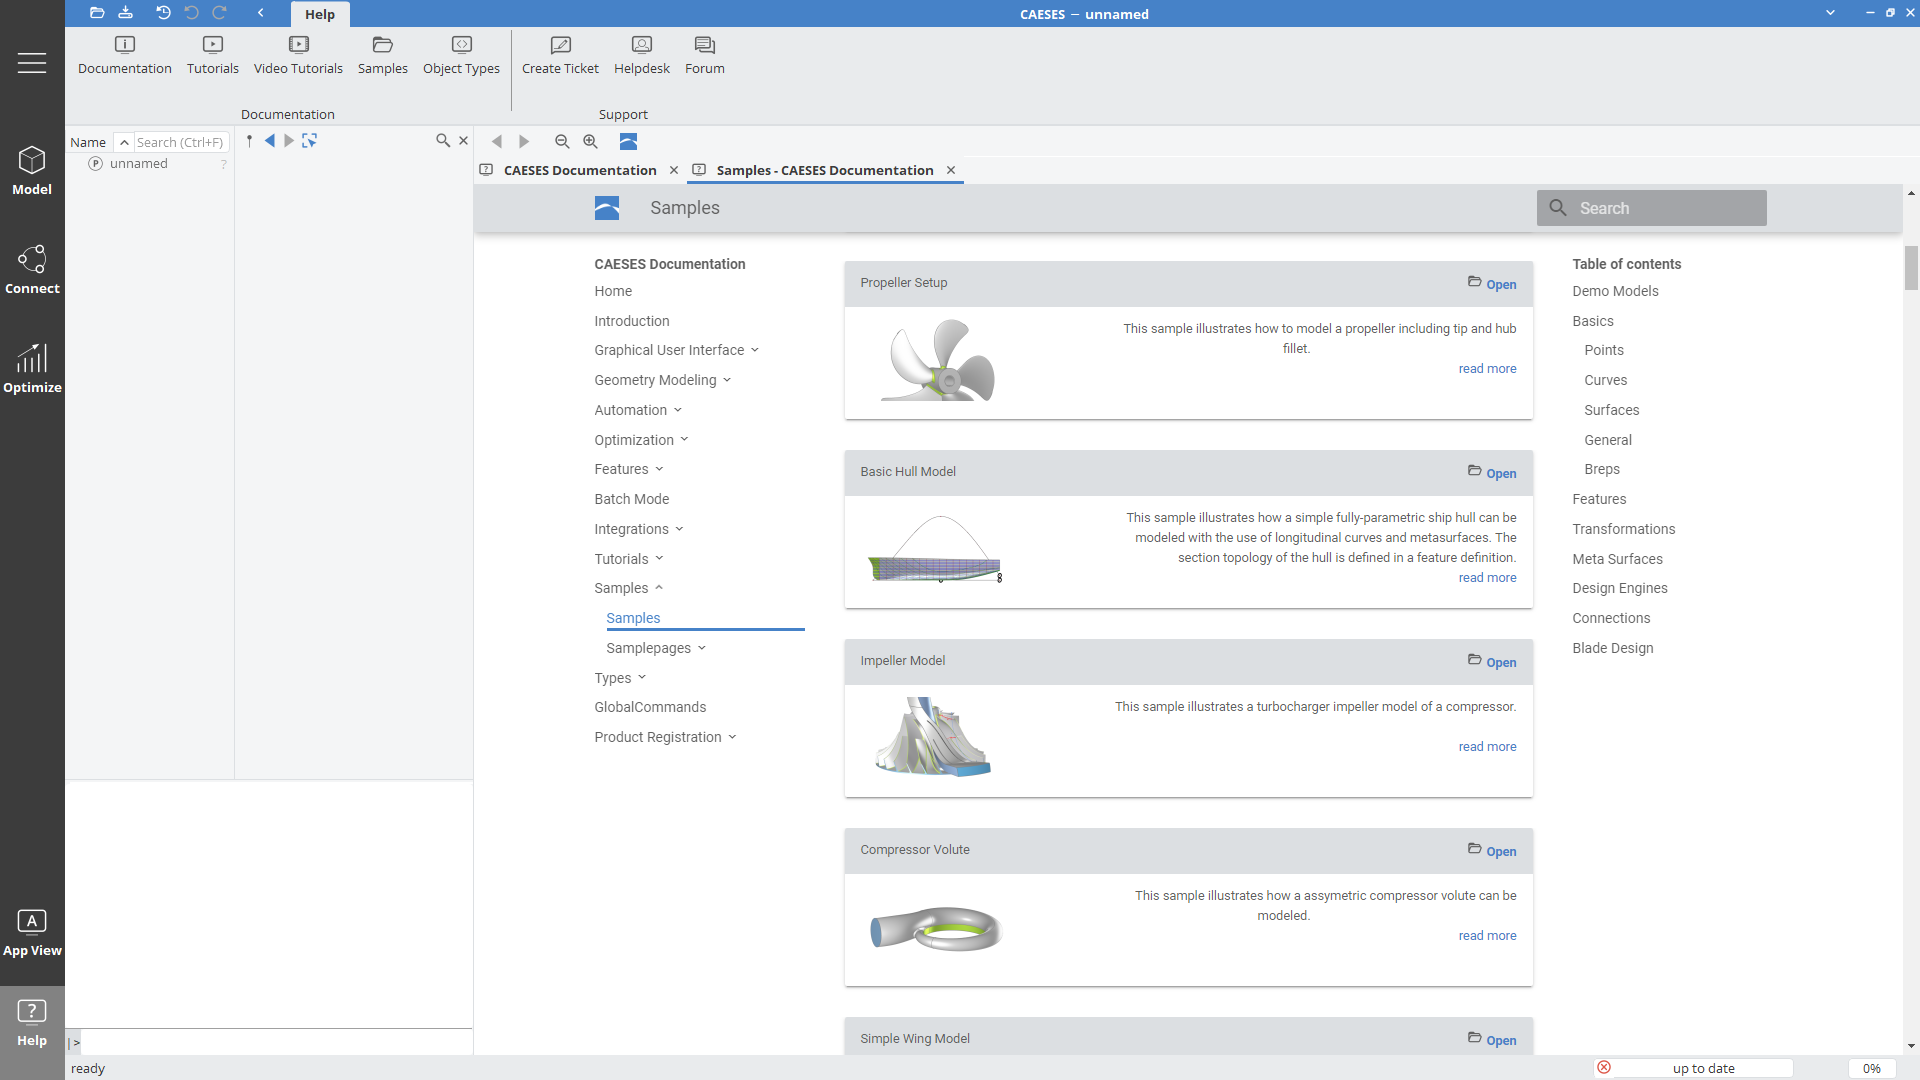The width and height of the screenshot is (1920, 1080).
Task: Switch to the Model workspace icon
Action: click(32, 171)
